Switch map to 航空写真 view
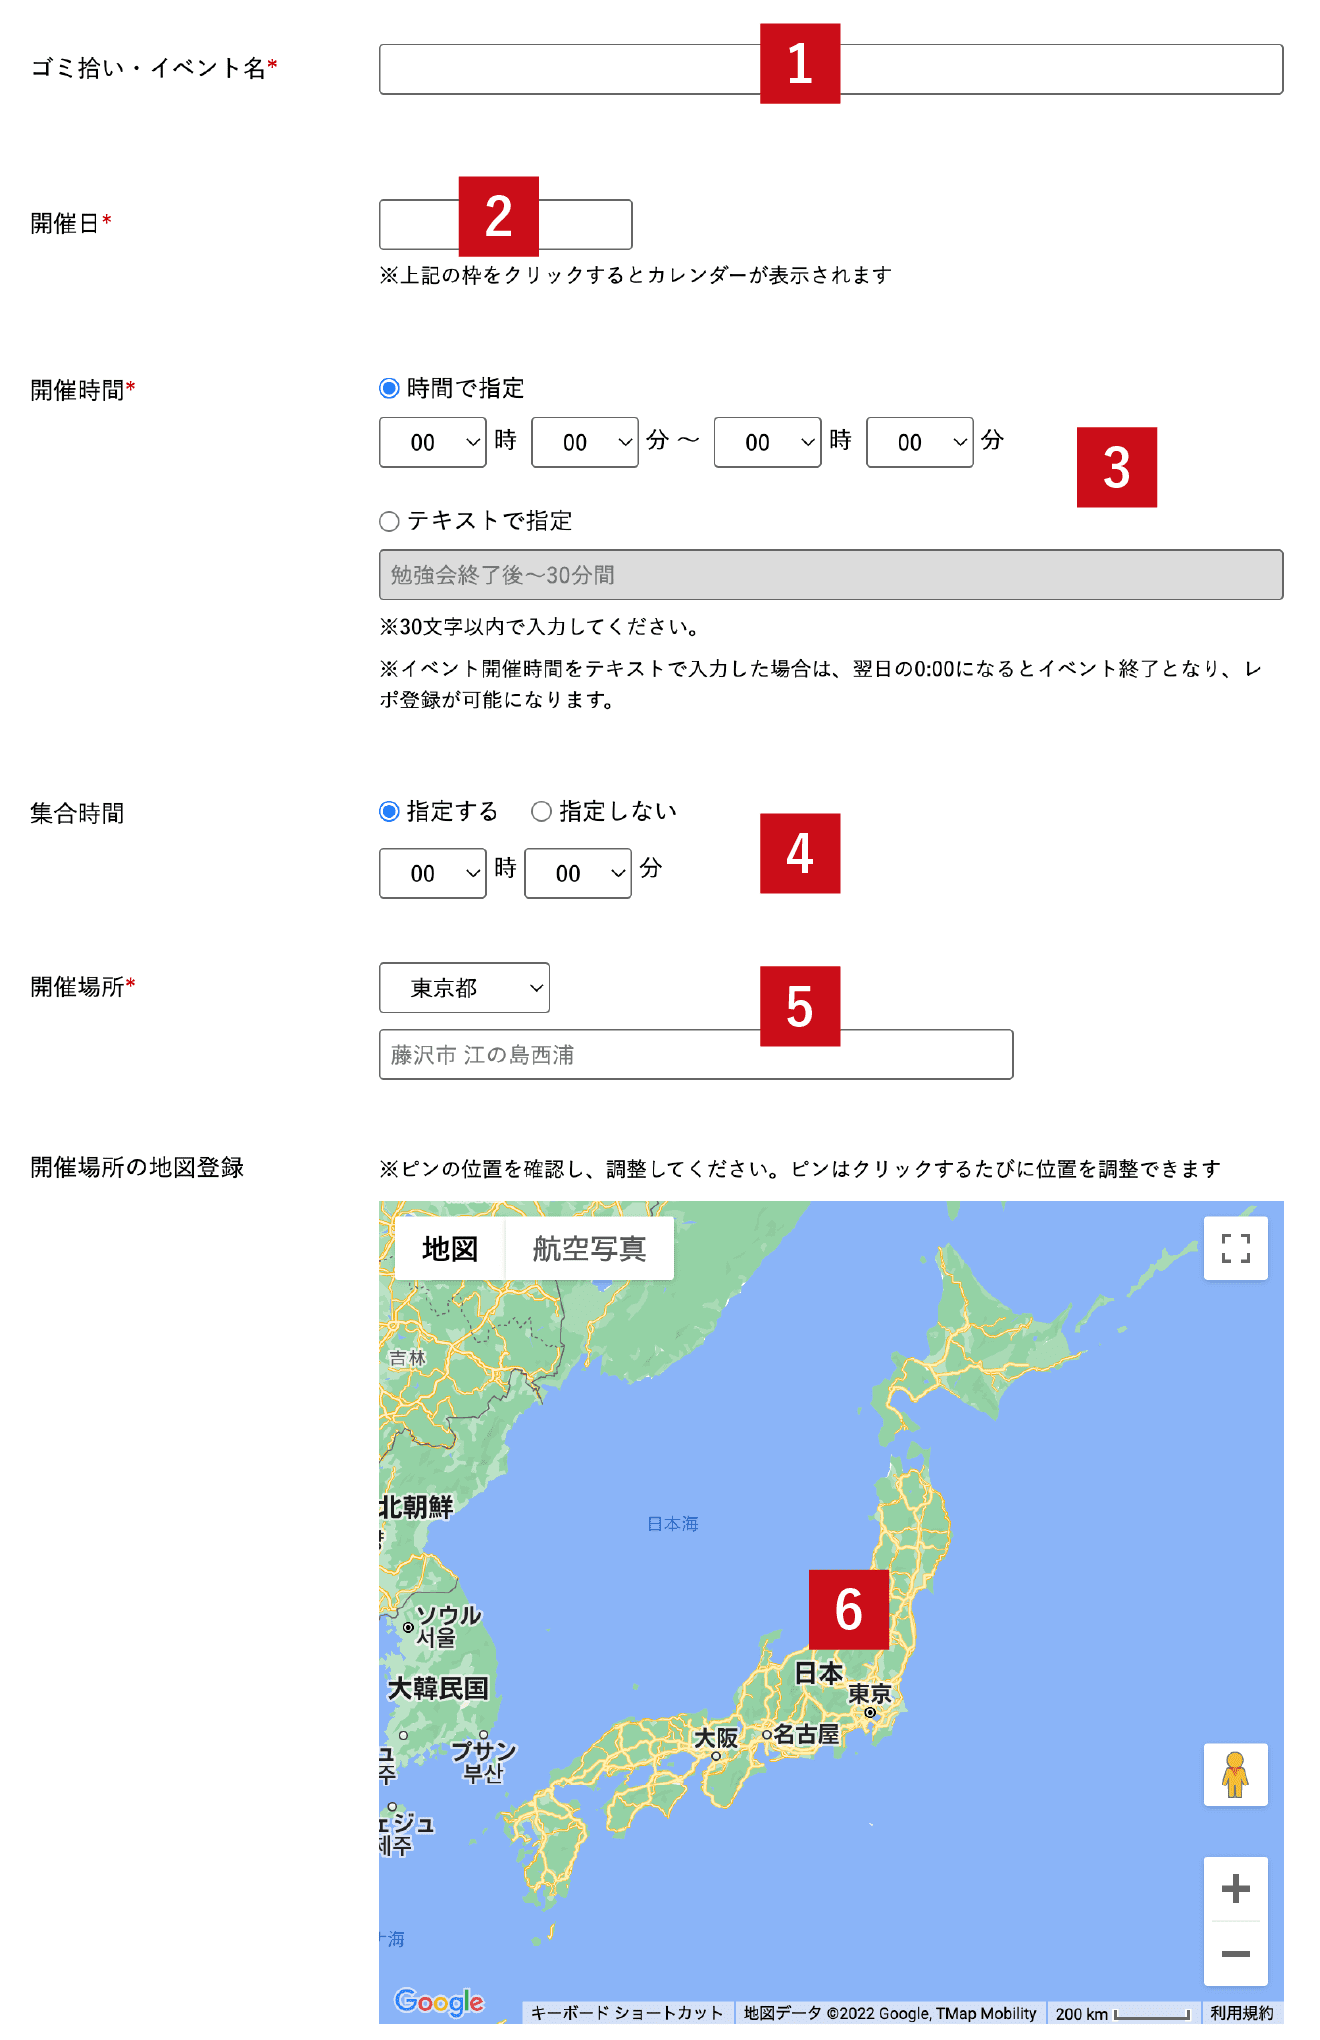Viewport: 1320px width, 2040px height. click(589, 1248)
